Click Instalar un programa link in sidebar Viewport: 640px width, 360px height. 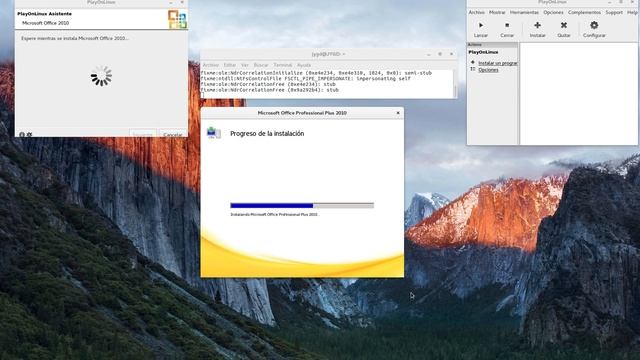click(498, 63)
